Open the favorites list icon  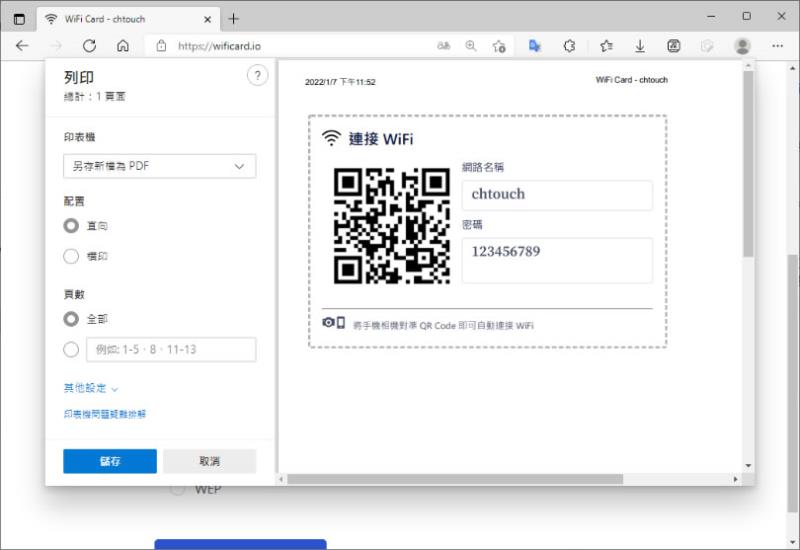pos(606,46)
